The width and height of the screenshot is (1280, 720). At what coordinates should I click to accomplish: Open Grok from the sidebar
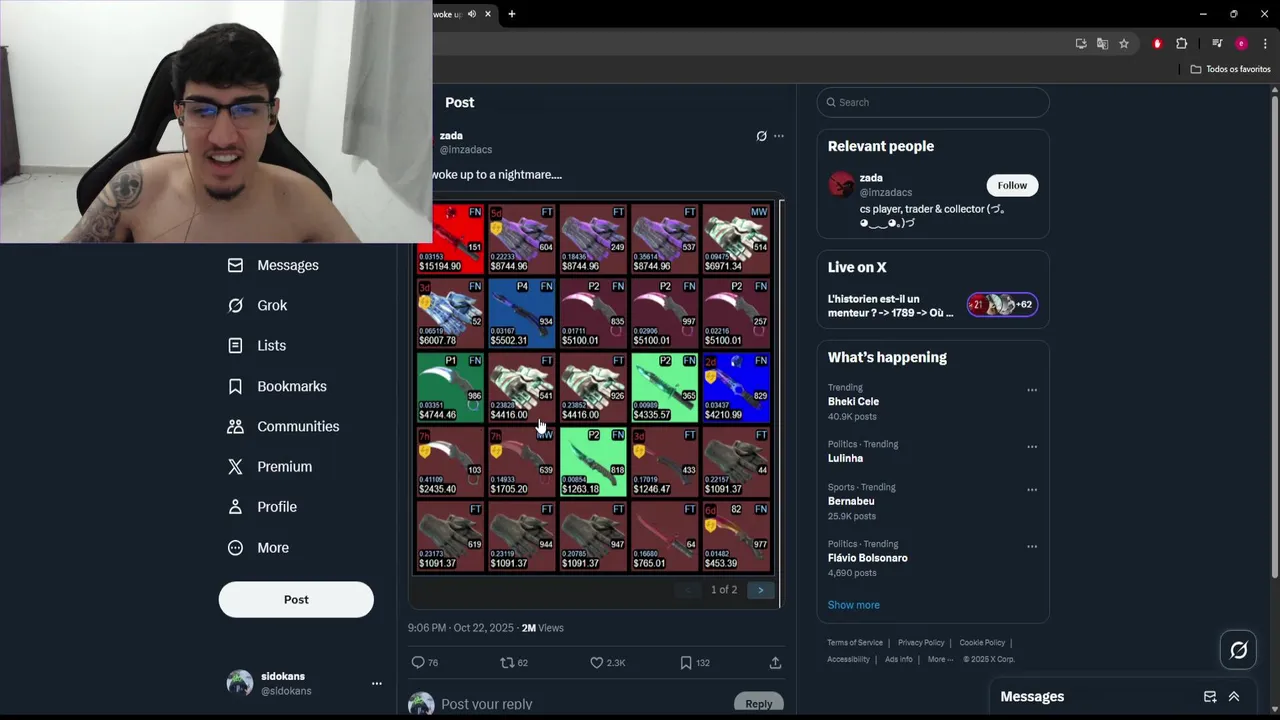click(x=257, y=305)
